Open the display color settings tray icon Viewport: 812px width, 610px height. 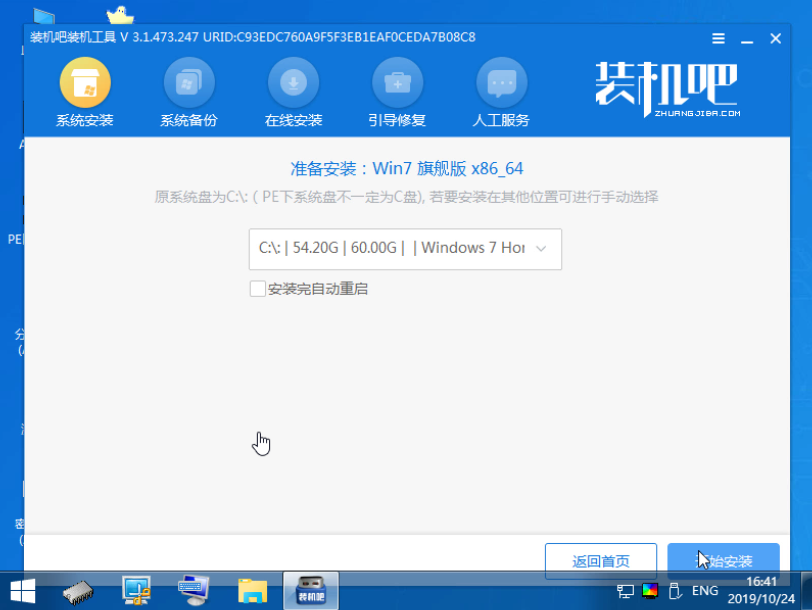pos(650,591)
